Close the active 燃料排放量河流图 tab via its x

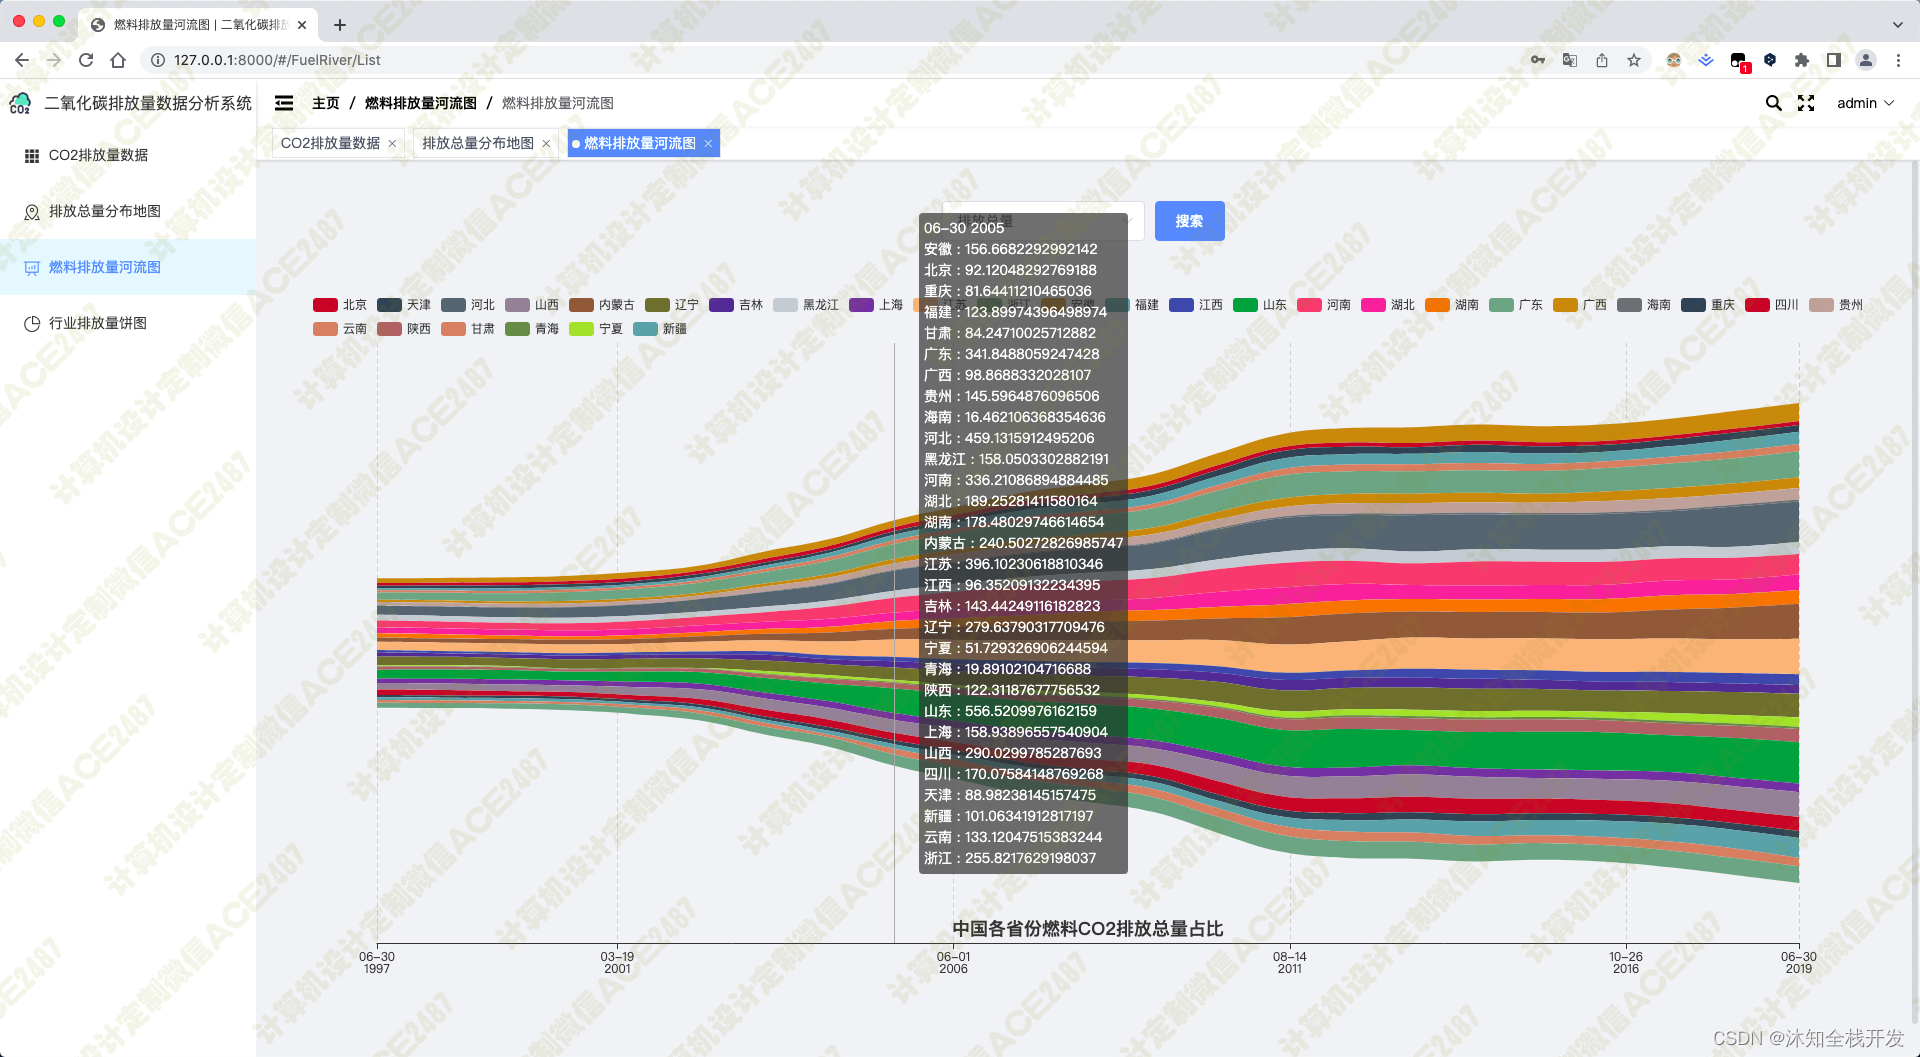tap(708, 144)
